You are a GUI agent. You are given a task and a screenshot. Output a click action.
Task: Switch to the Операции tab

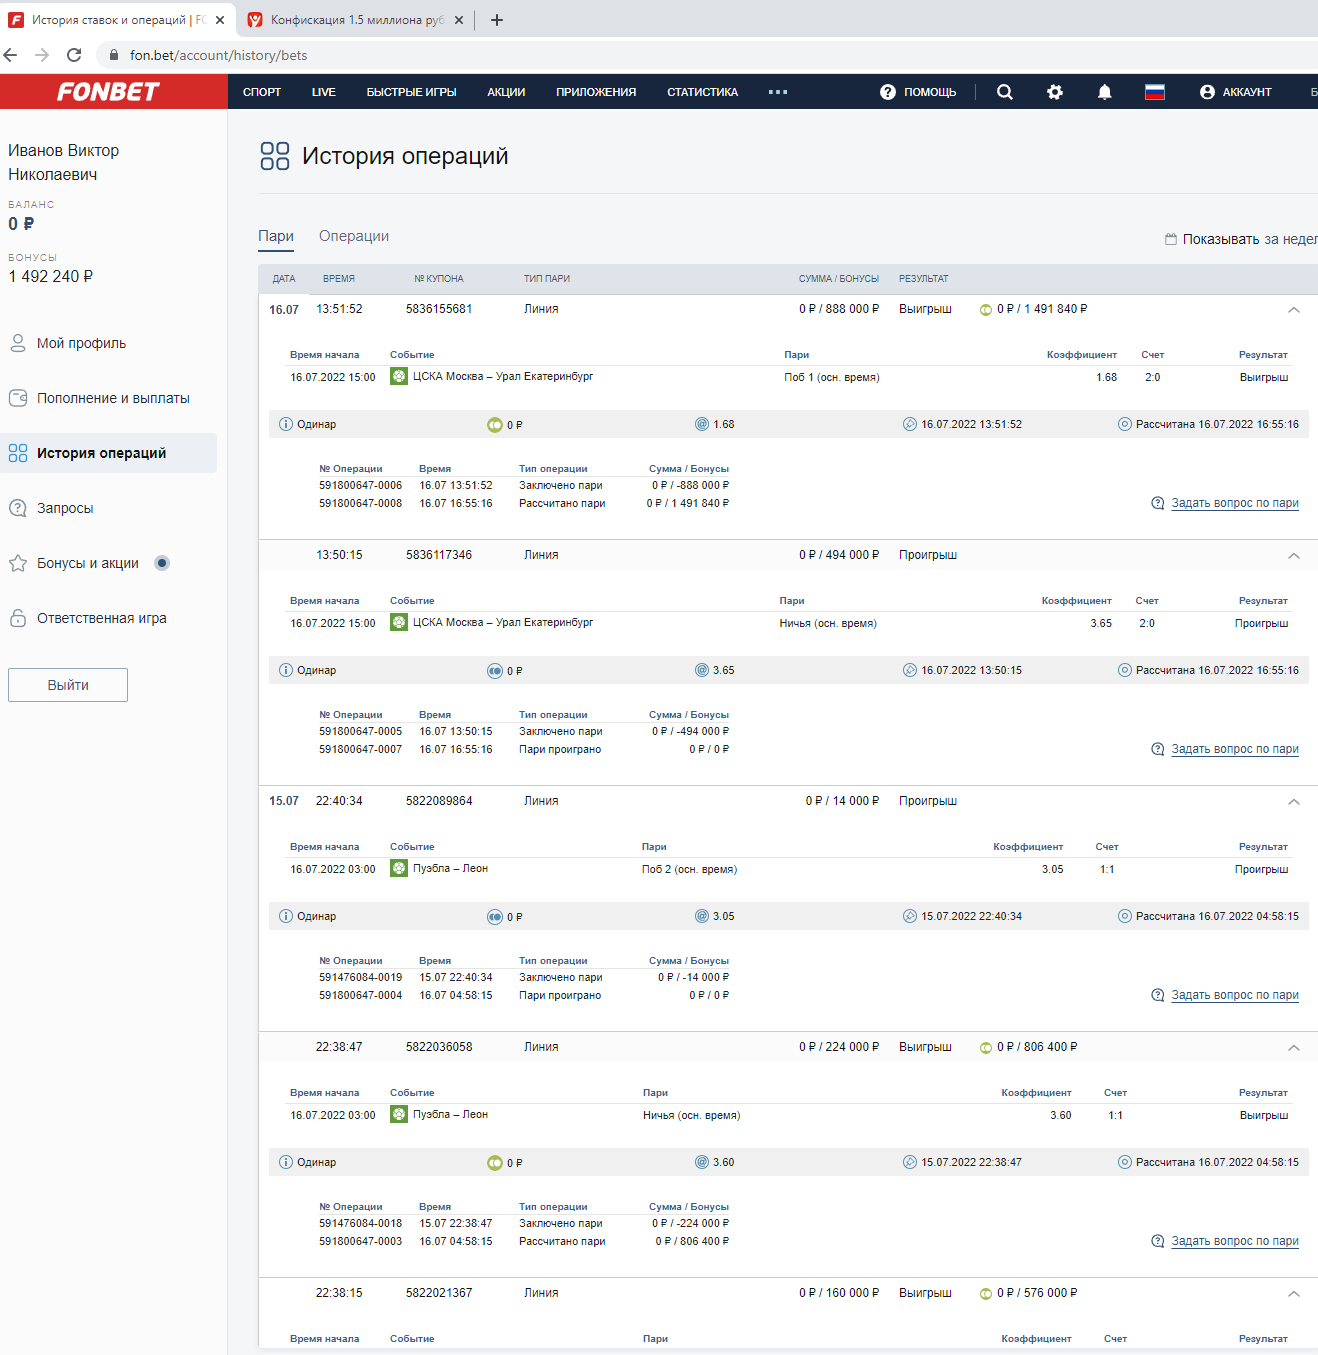click(x=354, y=236)
